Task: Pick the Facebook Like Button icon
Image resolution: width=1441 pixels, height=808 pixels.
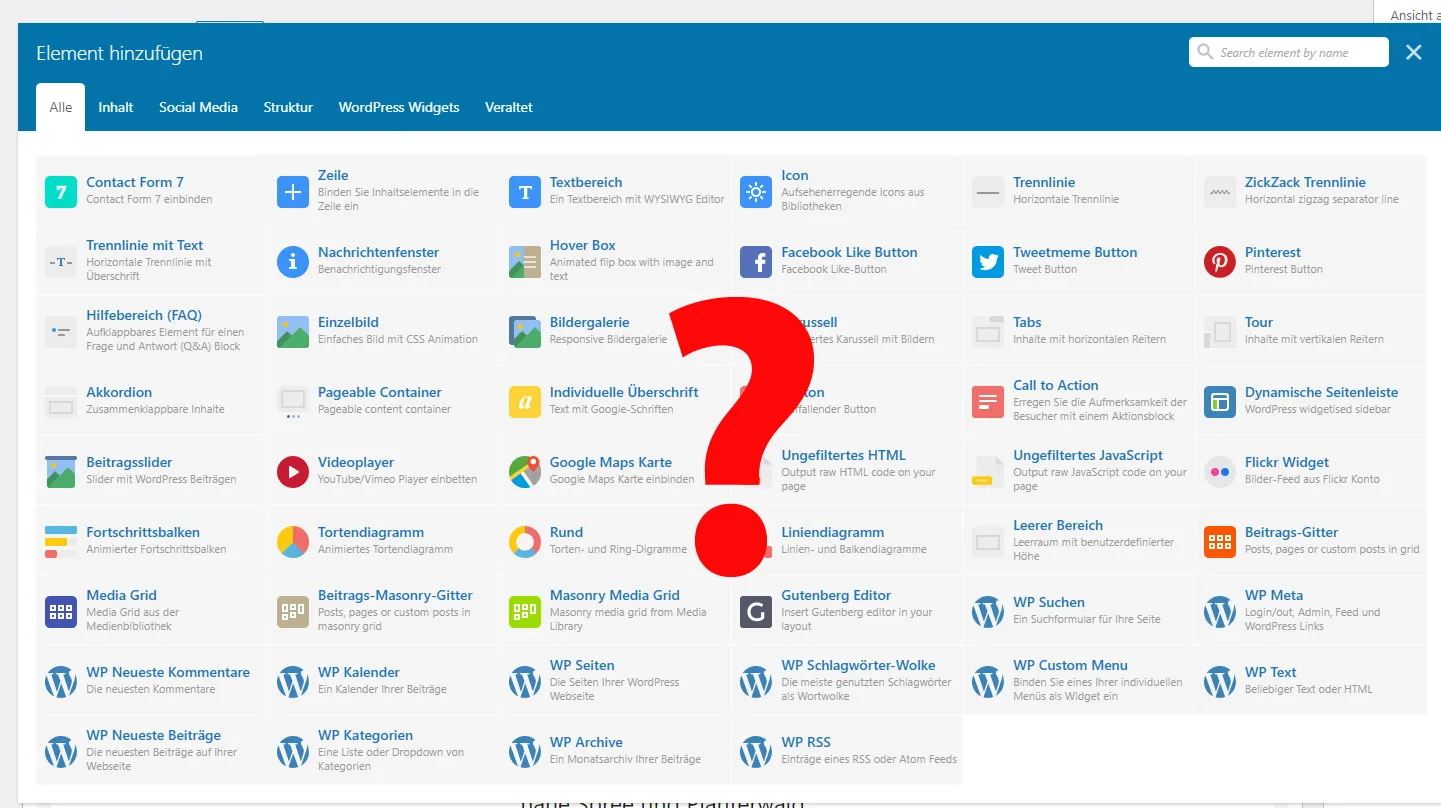Action: 756,261
